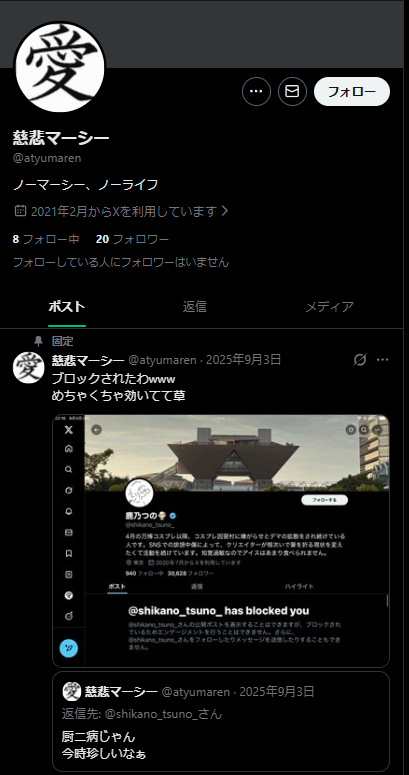The height and width of the screenshot is (775, 409).
Task: Open the 2025年9月3日 timestamp of pinned post
Action: [x=243, y=360]
